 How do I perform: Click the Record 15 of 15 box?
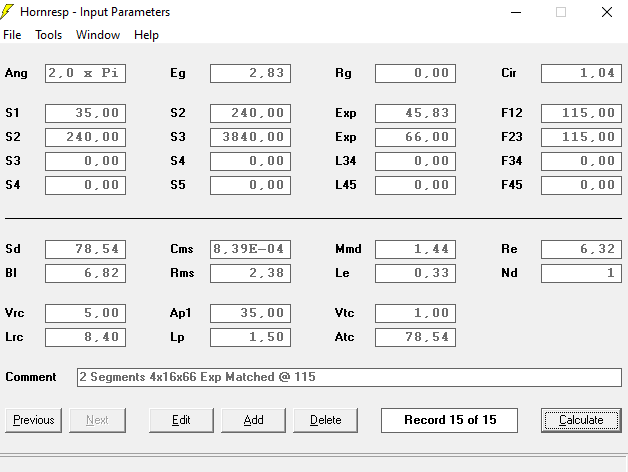[x=449, y=420]
